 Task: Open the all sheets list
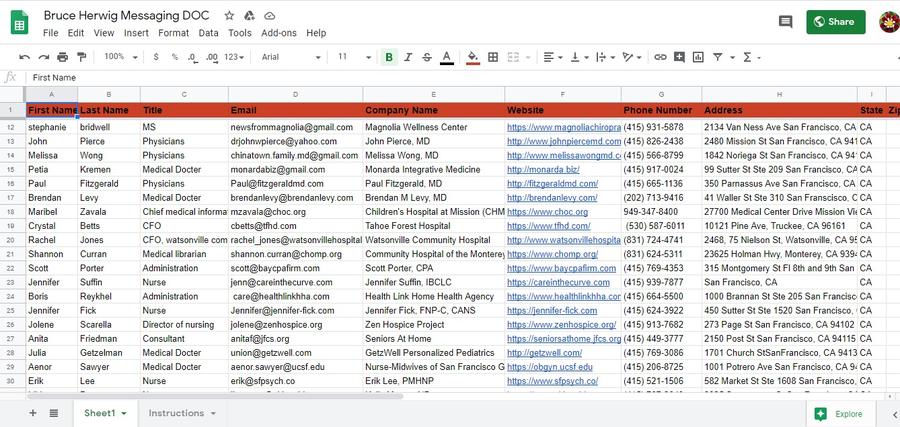point(53,413)
